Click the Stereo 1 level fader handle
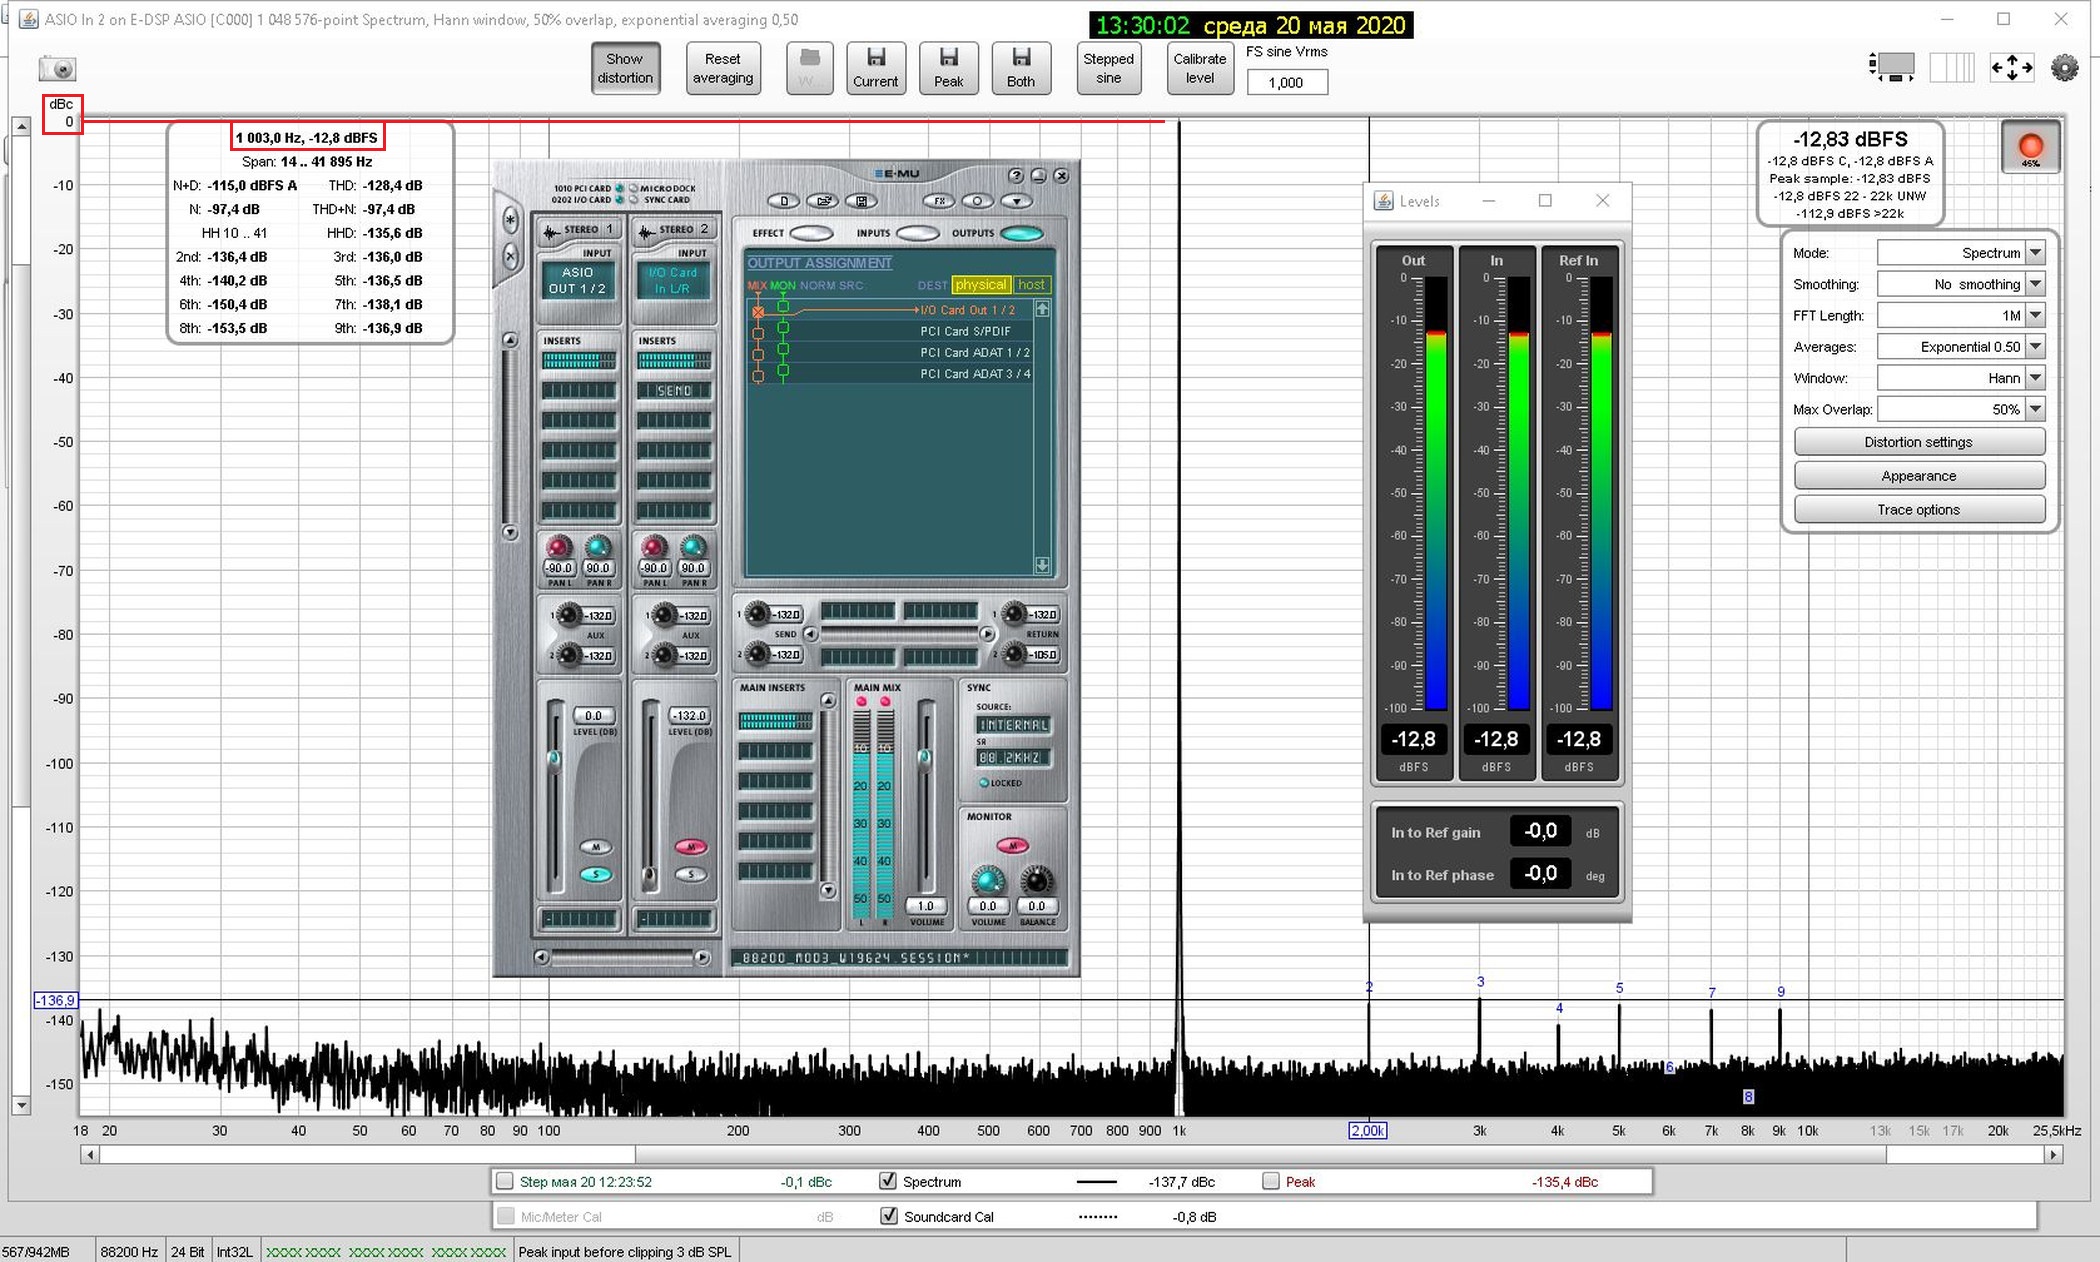Viewport: 2100px width, 1262px height. 554,758
